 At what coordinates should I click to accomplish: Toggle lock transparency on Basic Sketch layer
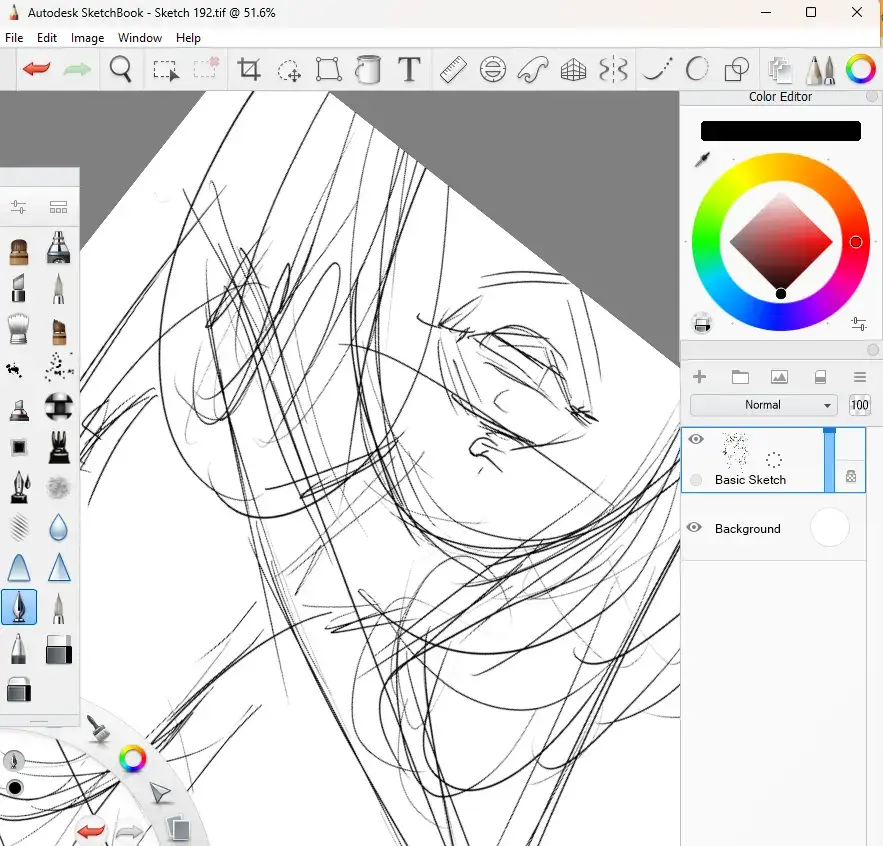pyautogui.click(x=851, y=477)
